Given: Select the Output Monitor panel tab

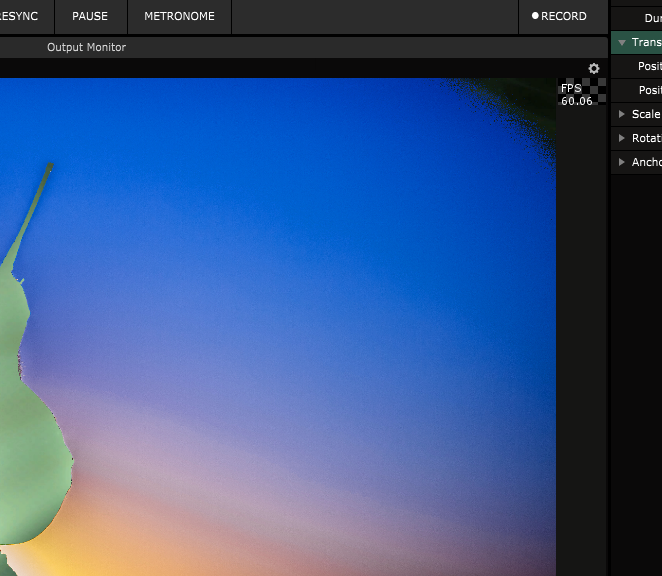Looking at the screenshot, I should click(x=86, y=47).
